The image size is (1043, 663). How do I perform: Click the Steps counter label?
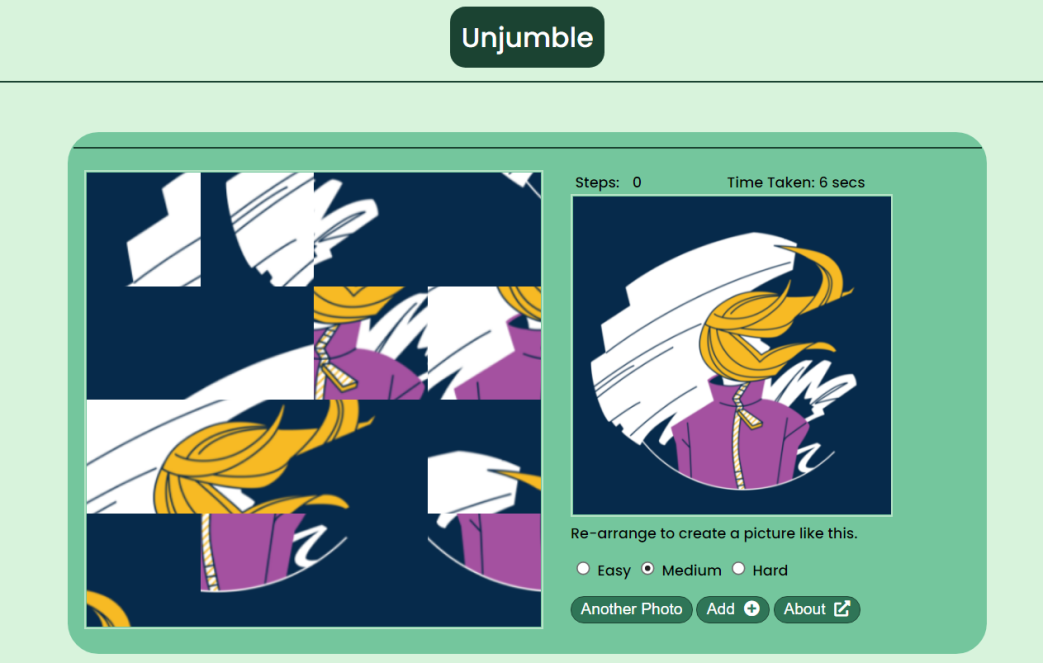597,182
